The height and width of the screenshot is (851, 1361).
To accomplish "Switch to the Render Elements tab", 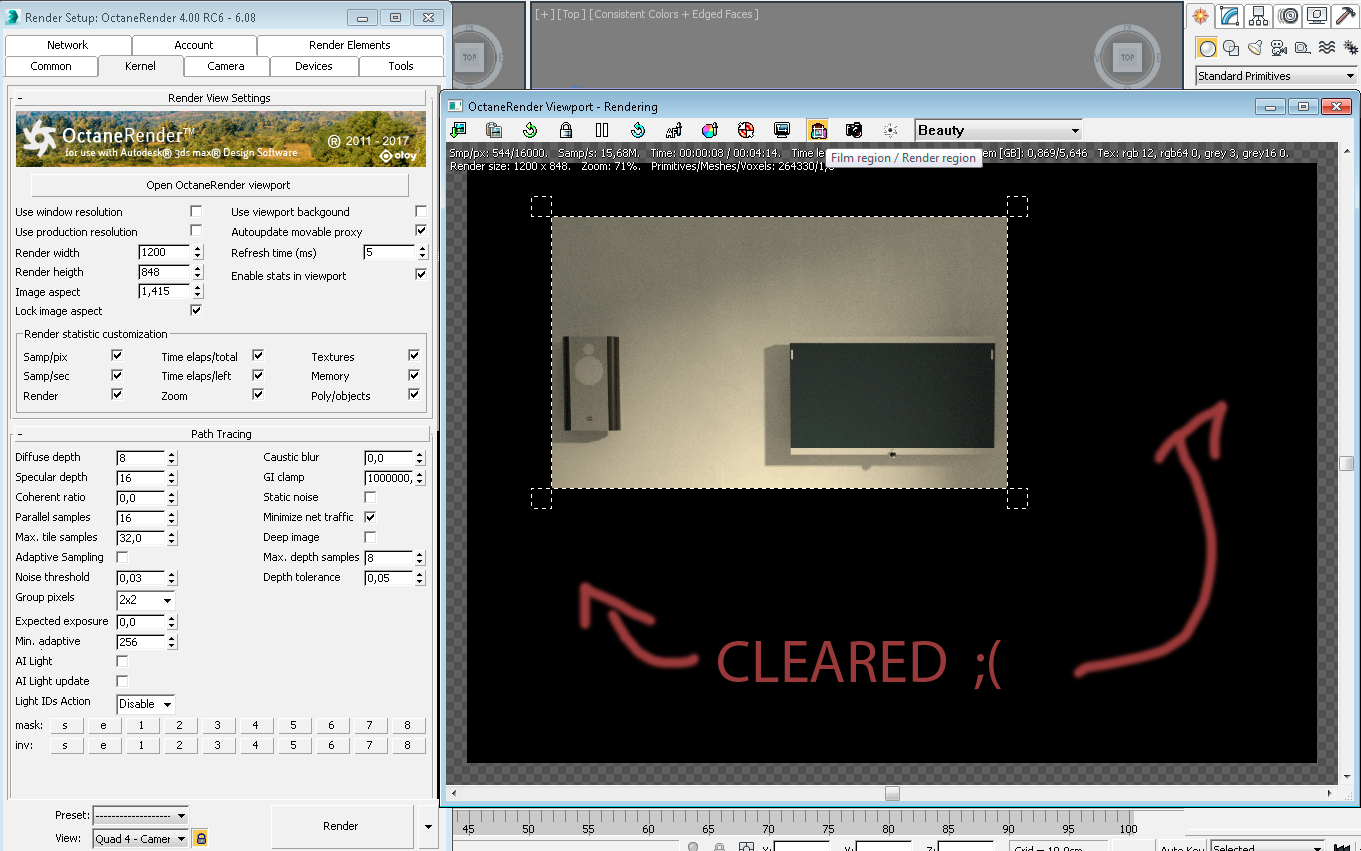I will point(350,45).
